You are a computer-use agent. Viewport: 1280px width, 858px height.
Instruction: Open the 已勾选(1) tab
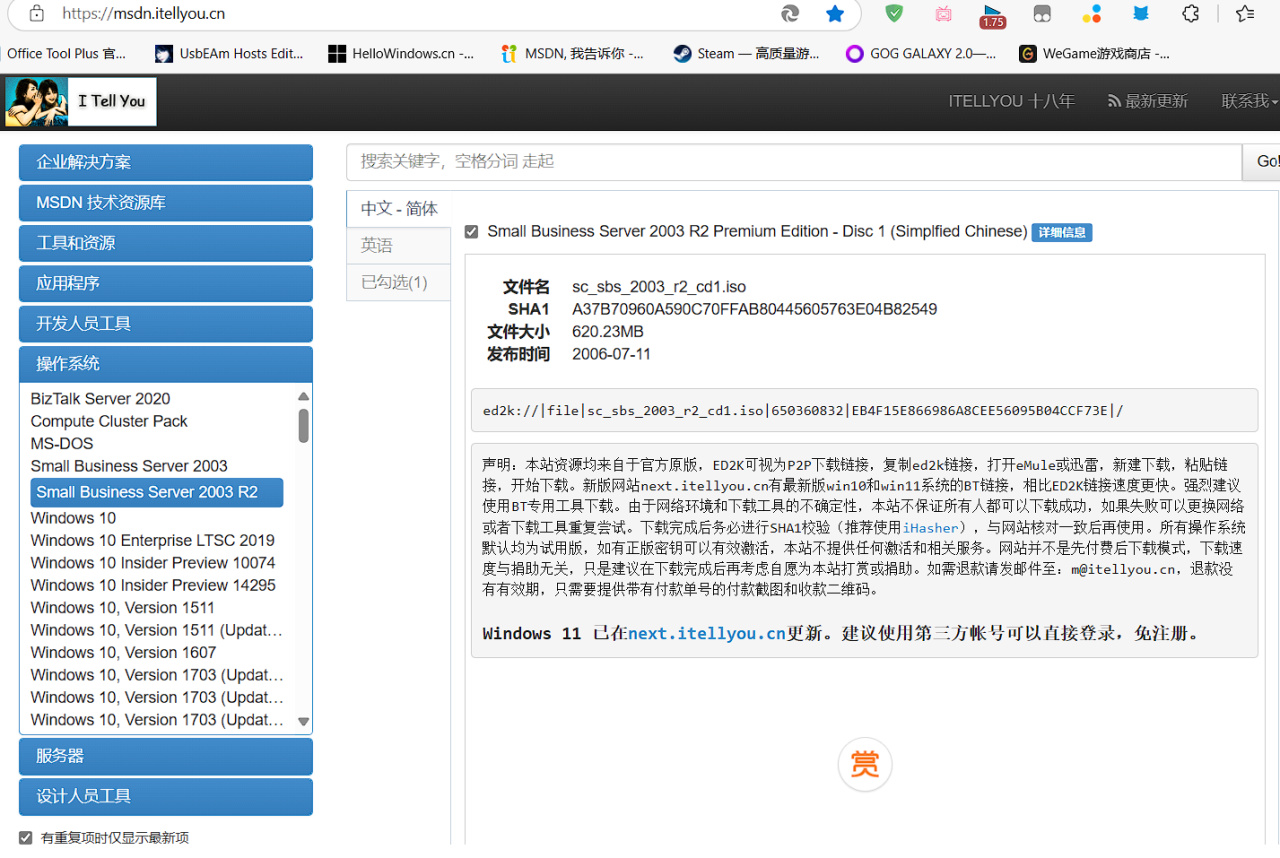[x=399, y=282]
